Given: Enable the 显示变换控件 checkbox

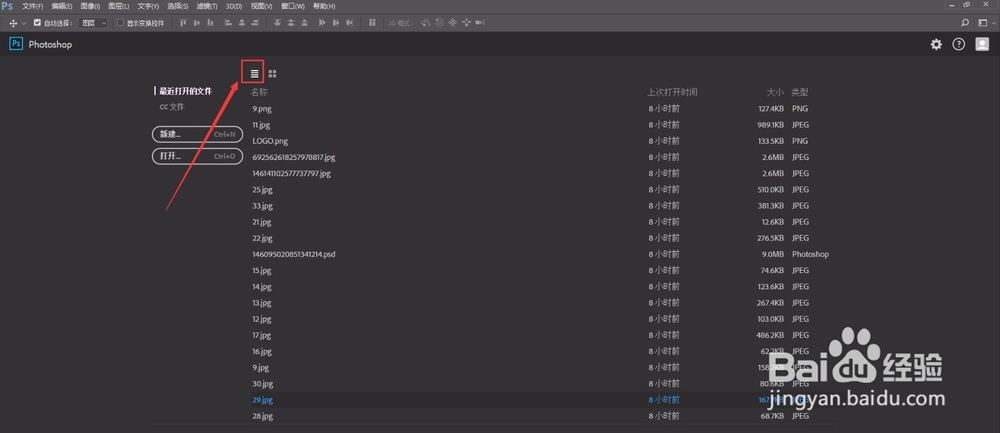Looking at the screenshot, I should pos(121,23).
